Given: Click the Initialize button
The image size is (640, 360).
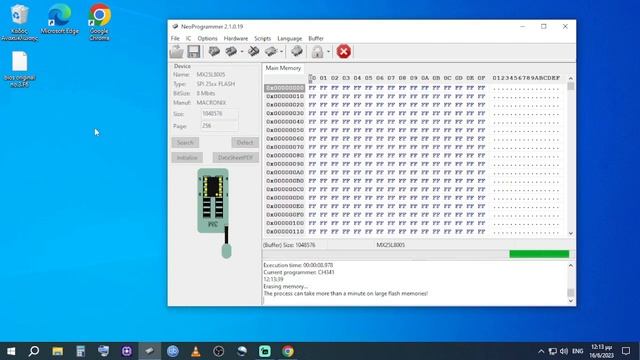Looking at the screenshot, I should click(x=187, y=158).
